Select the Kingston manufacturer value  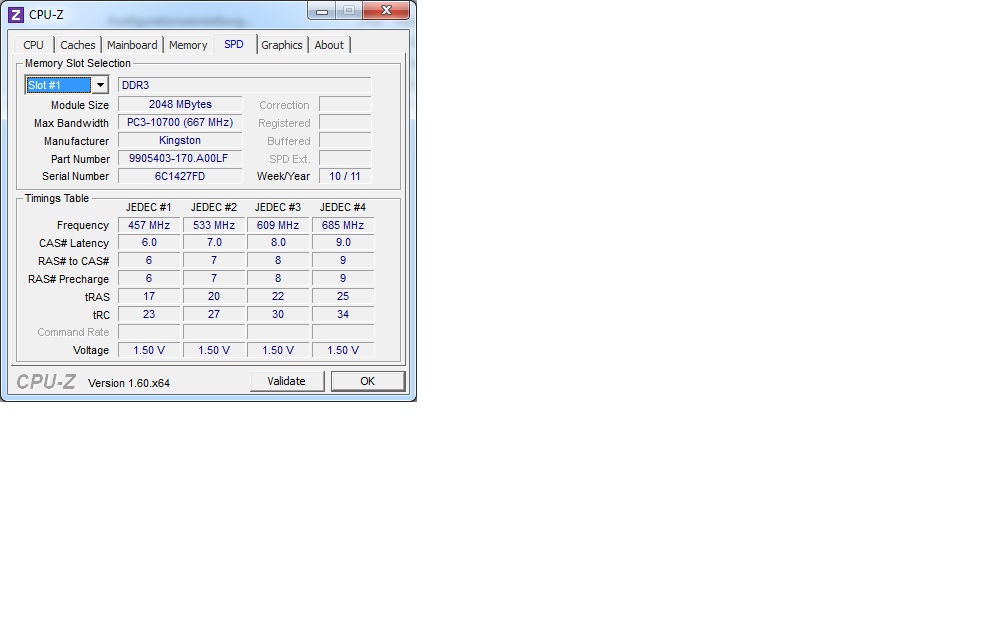pos(180,140)
